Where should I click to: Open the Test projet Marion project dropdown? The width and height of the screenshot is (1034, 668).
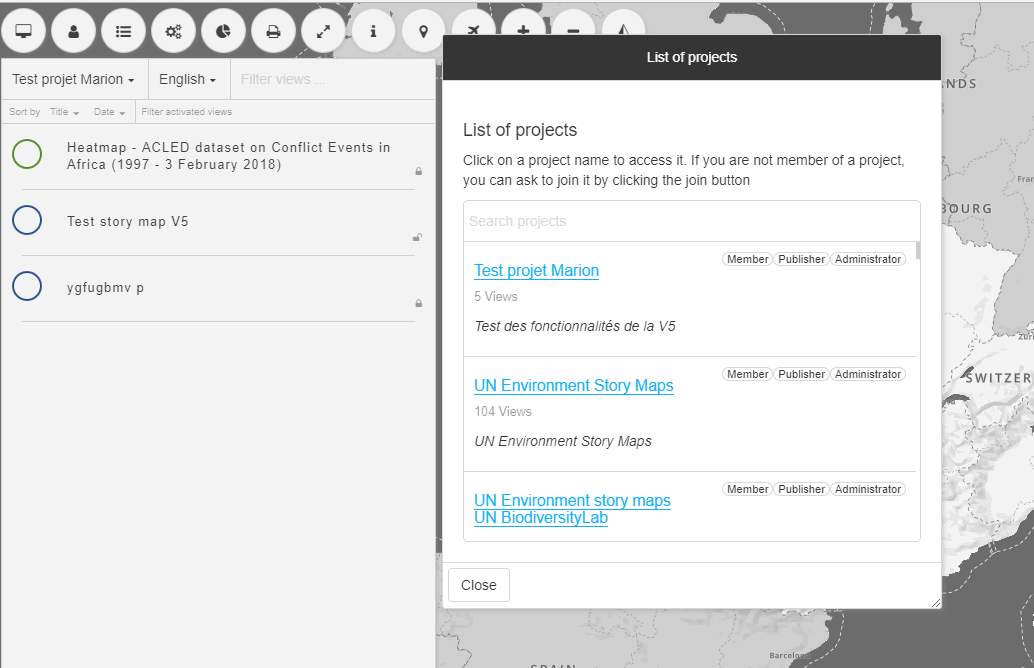click(x=73, y=80)
